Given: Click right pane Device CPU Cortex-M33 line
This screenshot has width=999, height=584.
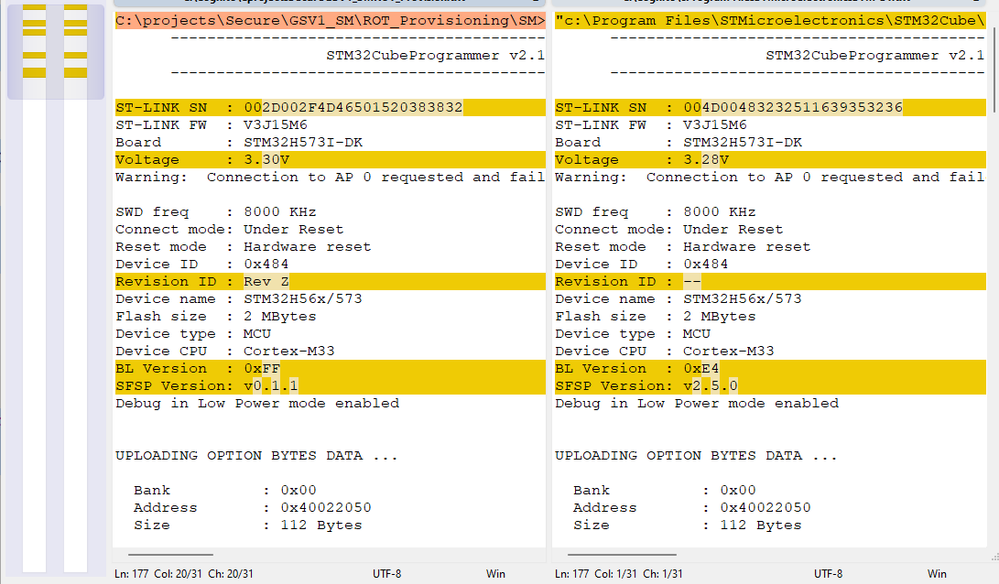Looking at the screenshot, I should point(665,351).
